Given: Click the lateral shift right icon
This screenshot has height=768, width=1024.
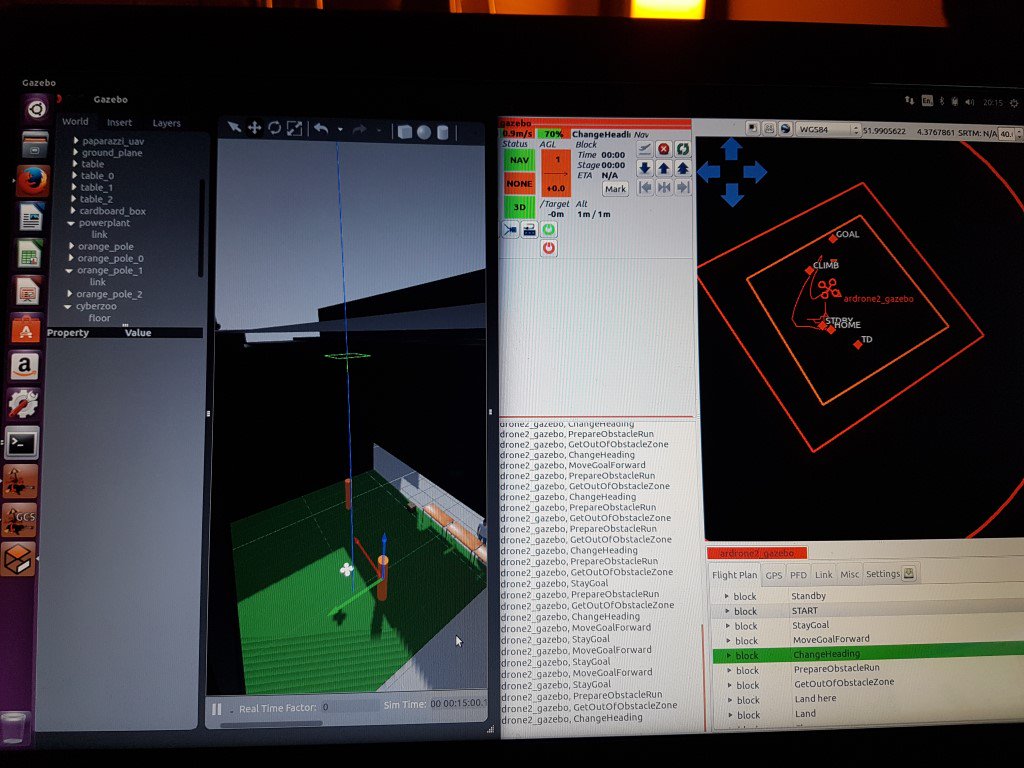Looking at the screenshot, I should click(x=682, y=188).
